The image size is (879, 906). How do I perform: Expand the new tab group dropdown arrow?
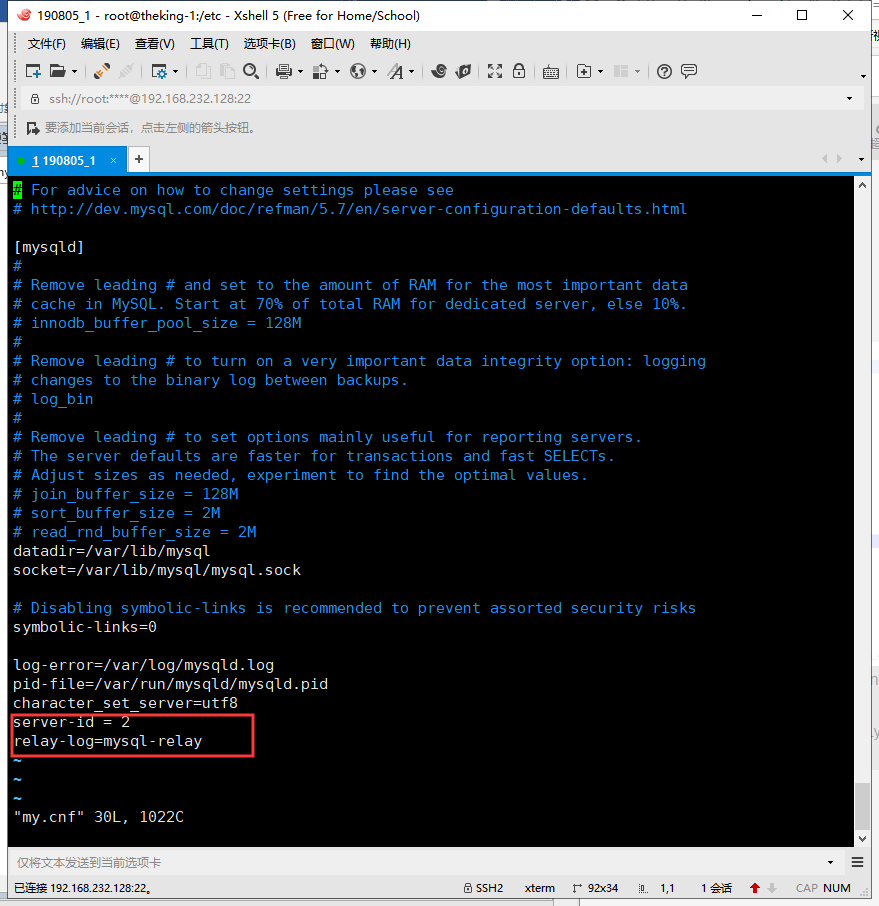(600, 72)
